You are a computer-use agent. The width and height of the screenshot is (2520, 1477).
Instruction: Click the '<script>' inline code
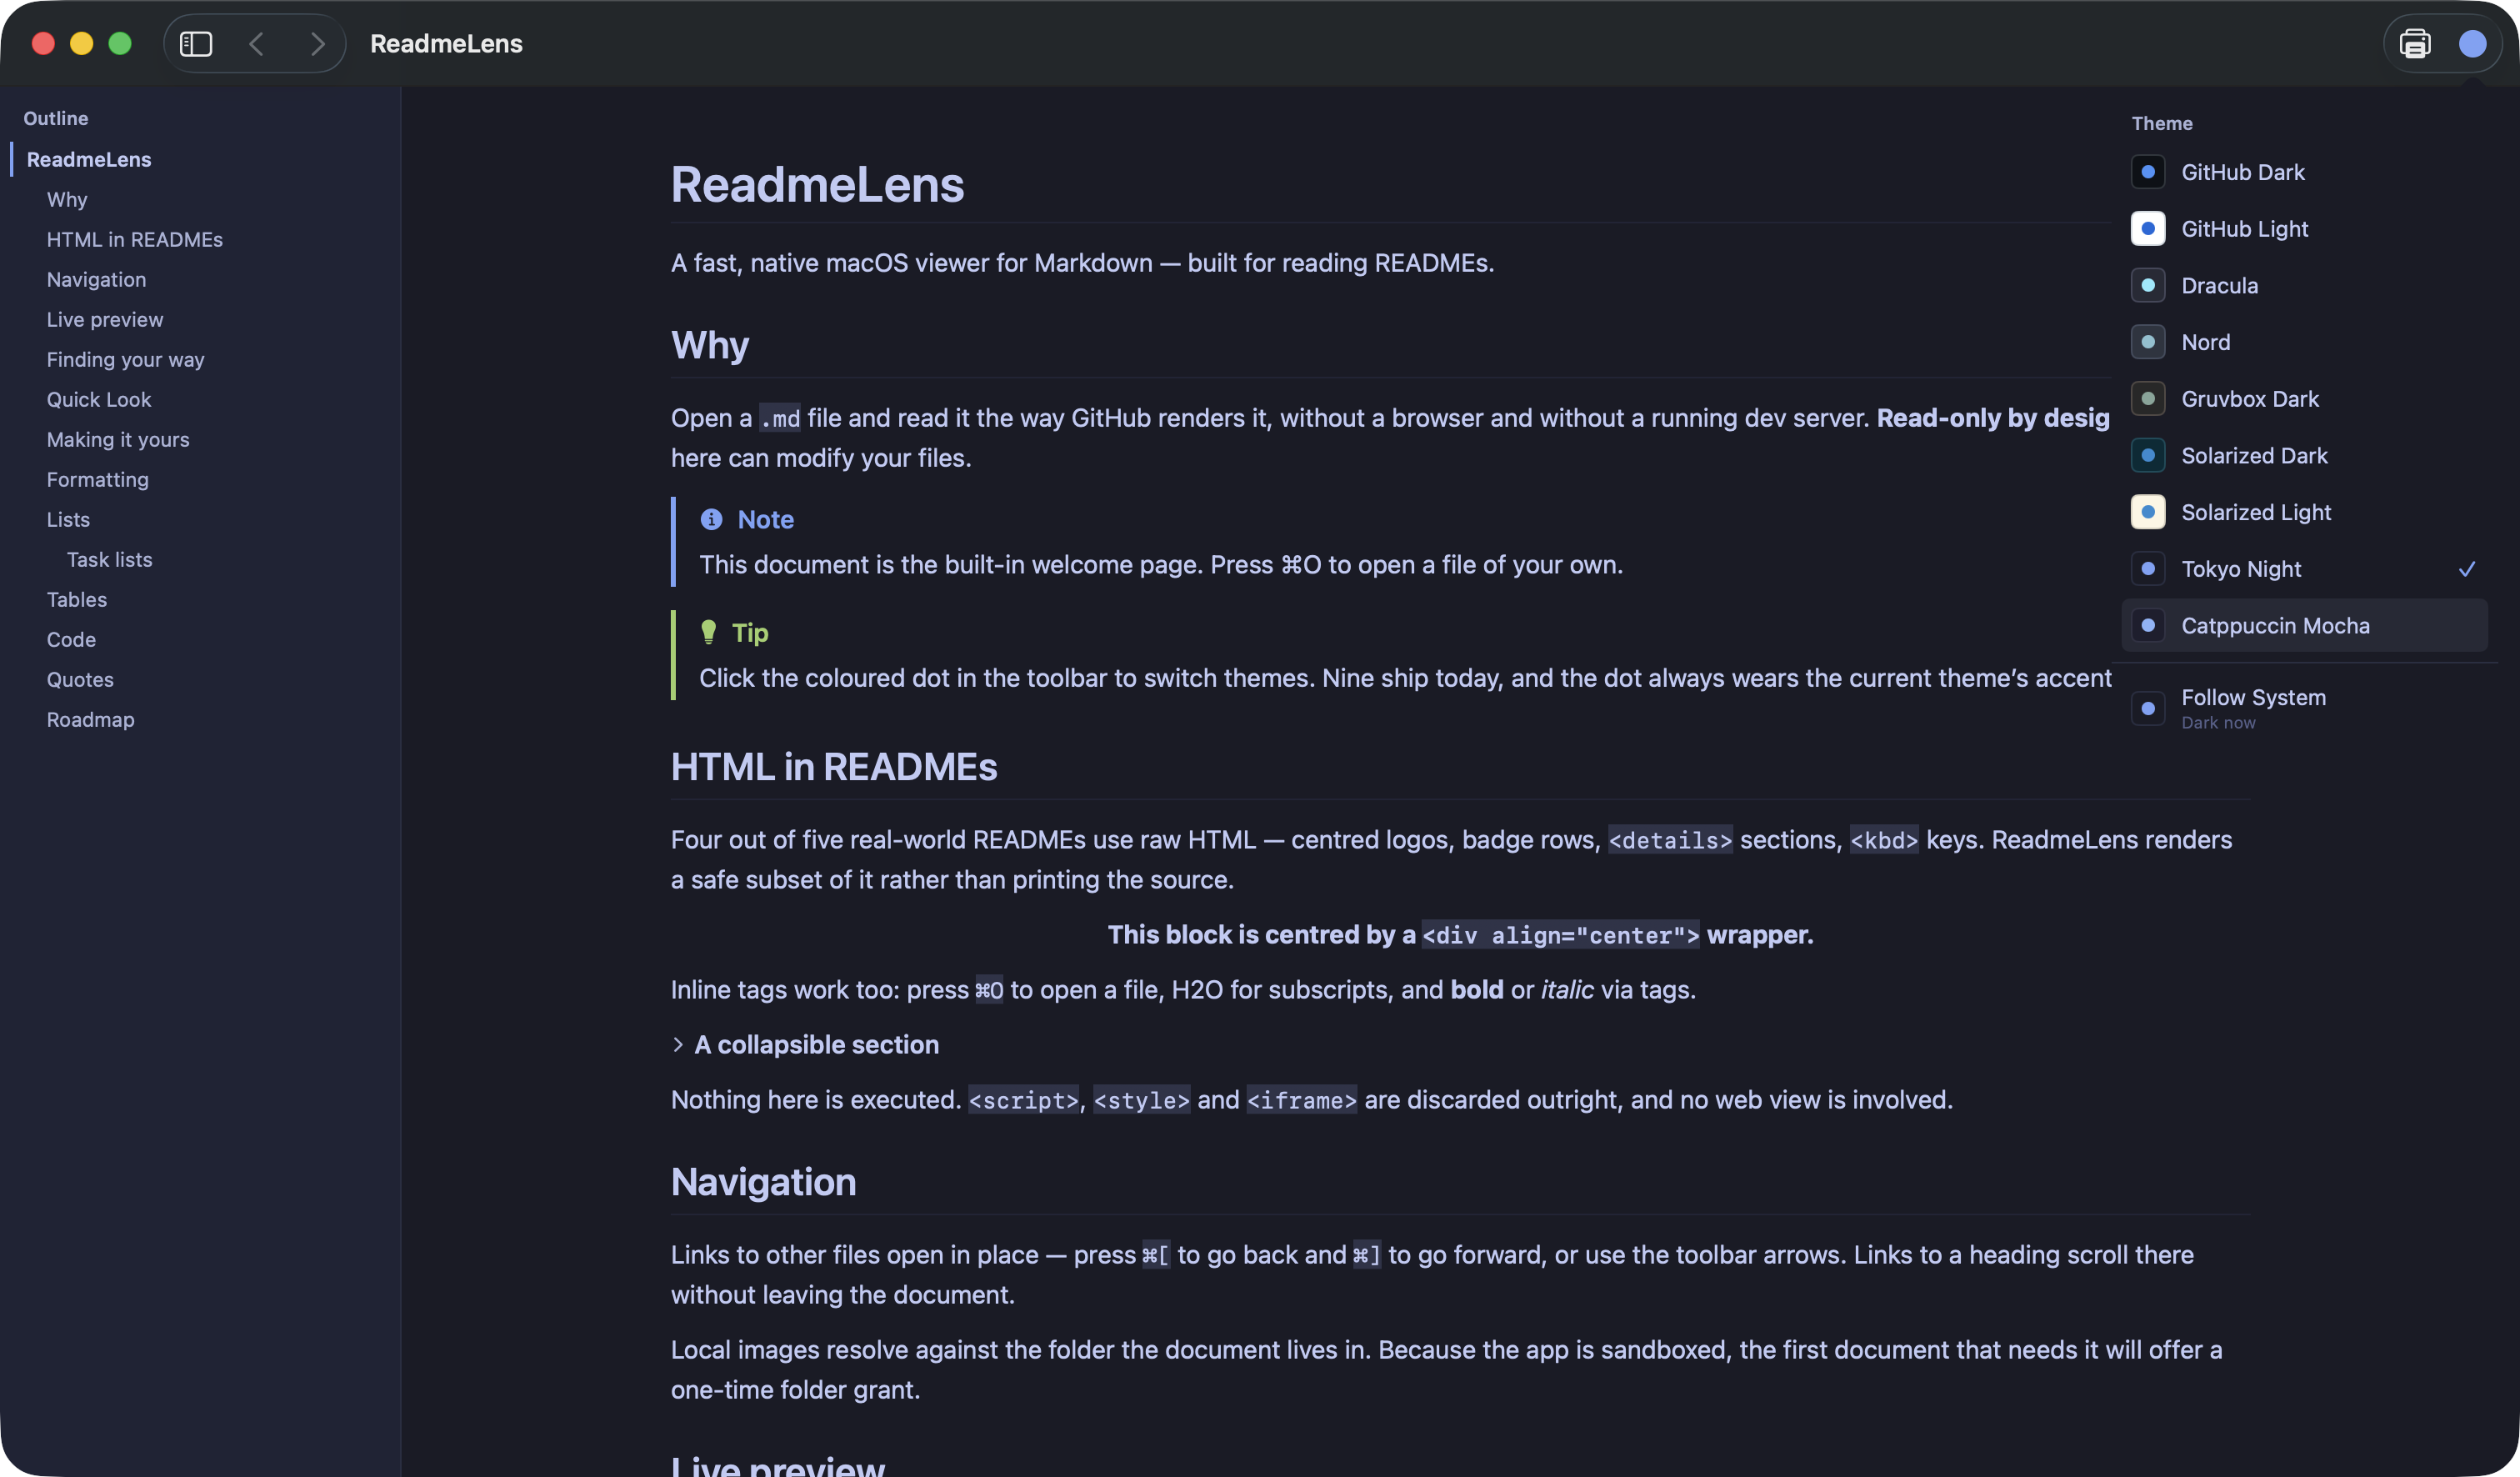(1024, 1100)
